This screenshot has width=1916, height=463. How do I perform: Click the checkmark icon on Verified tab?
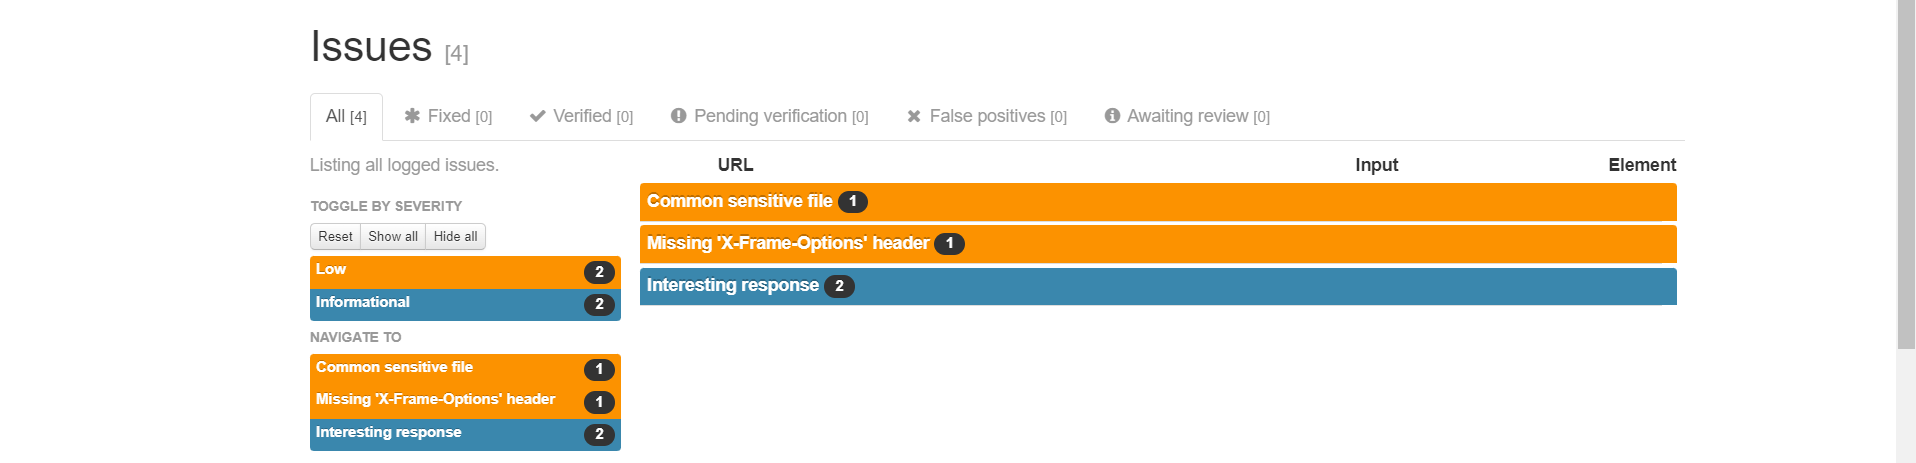pos(538,116)
